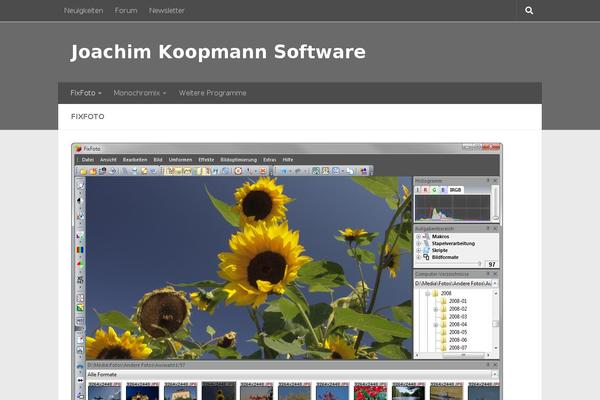Open the website search icon
Screen dimensions: 600x400
[529, 11]
